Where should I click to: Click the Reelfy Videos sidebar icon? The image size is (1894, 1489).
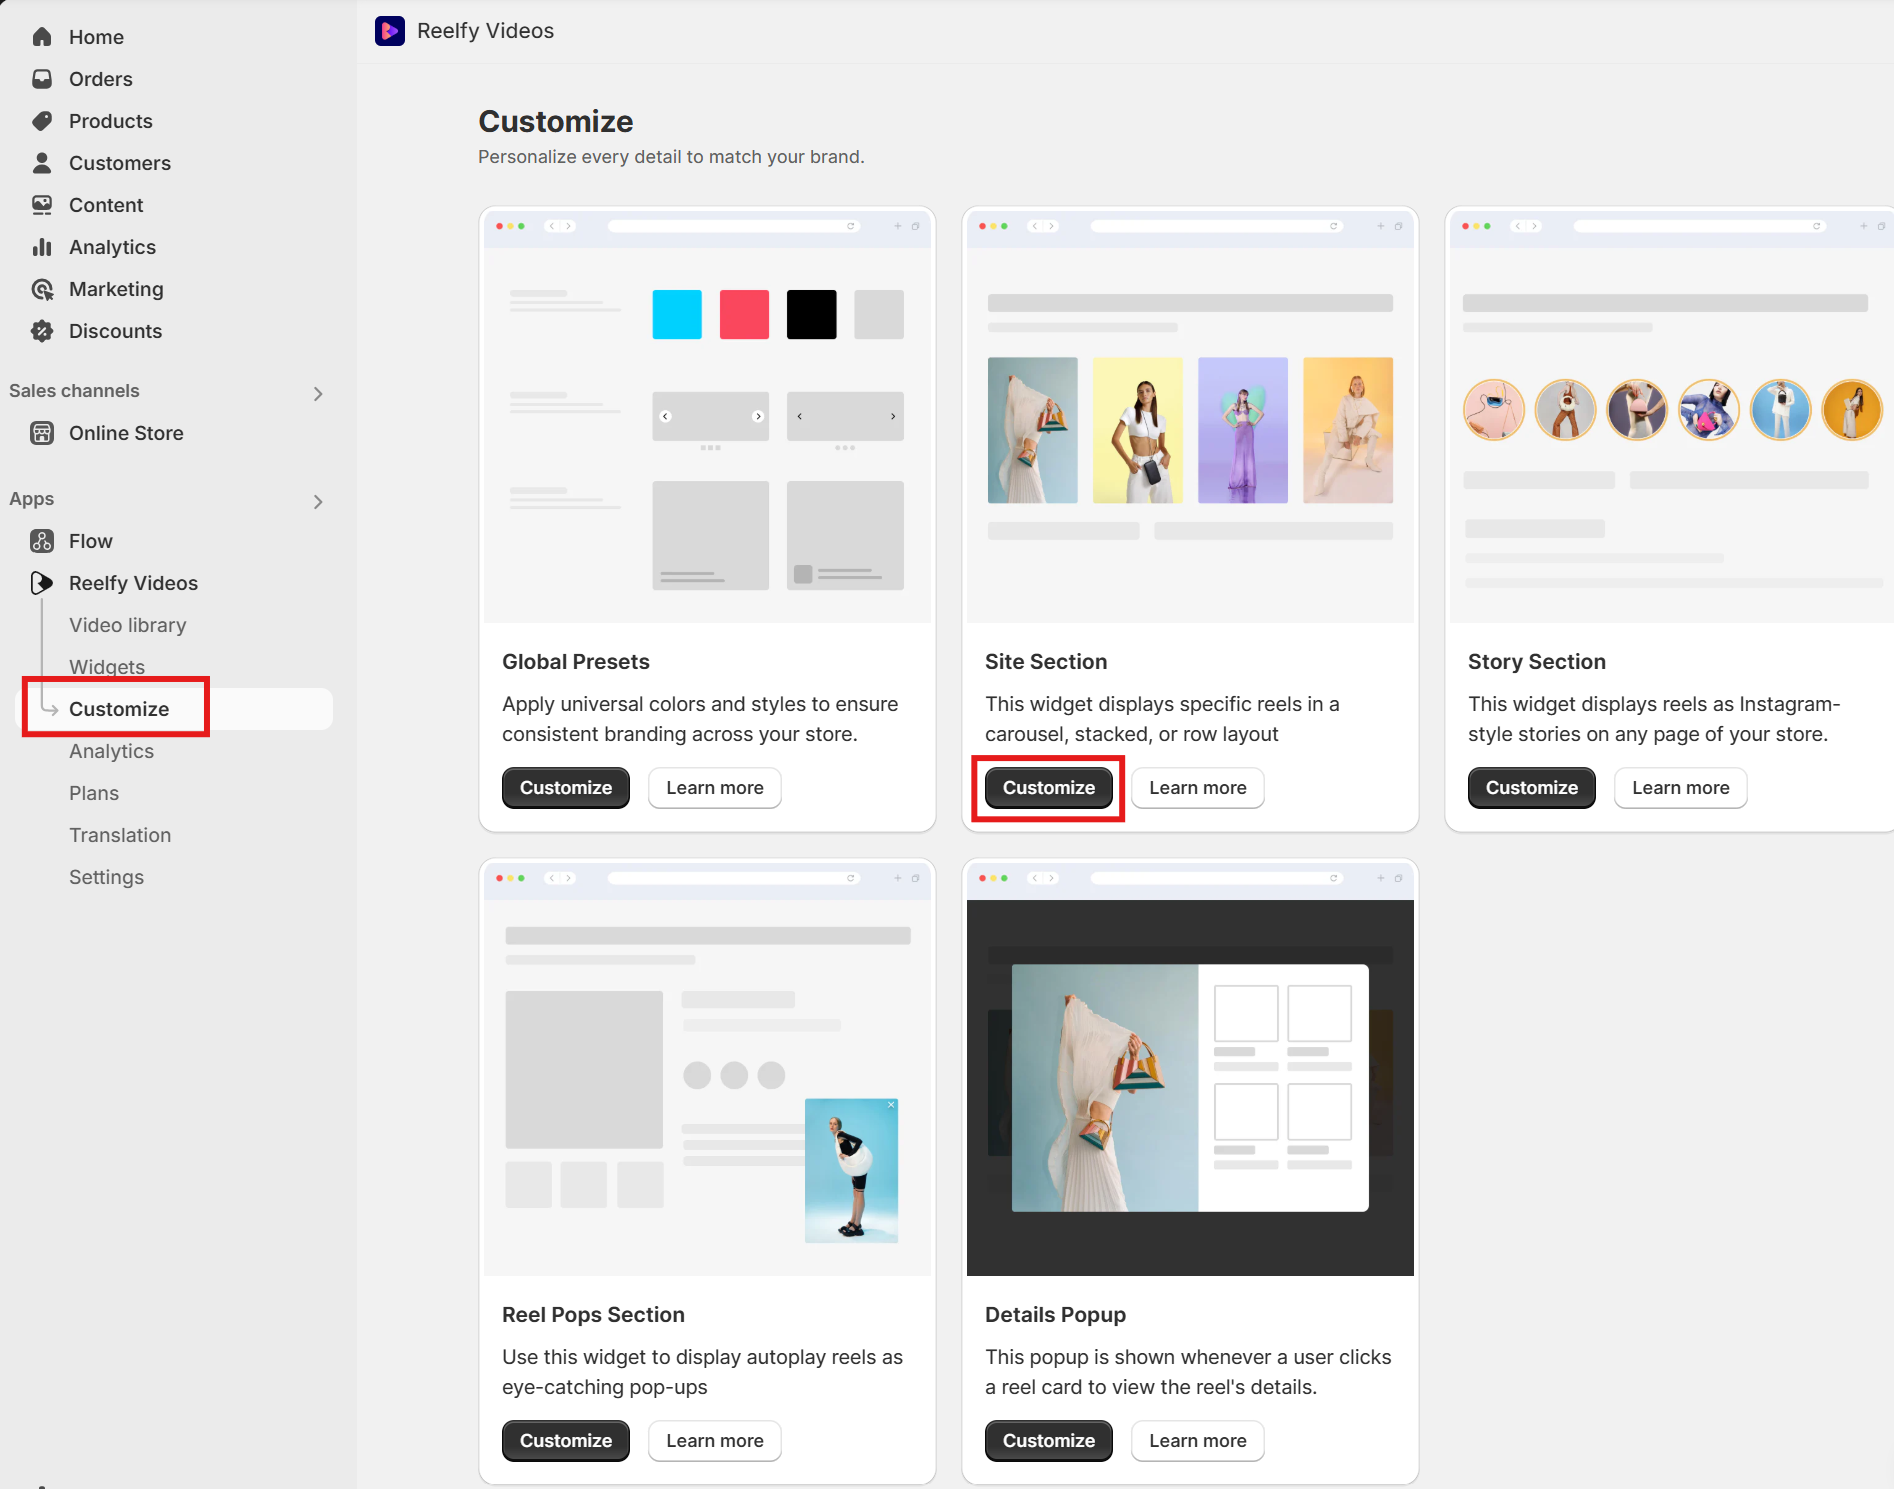(x=42, y=583)
